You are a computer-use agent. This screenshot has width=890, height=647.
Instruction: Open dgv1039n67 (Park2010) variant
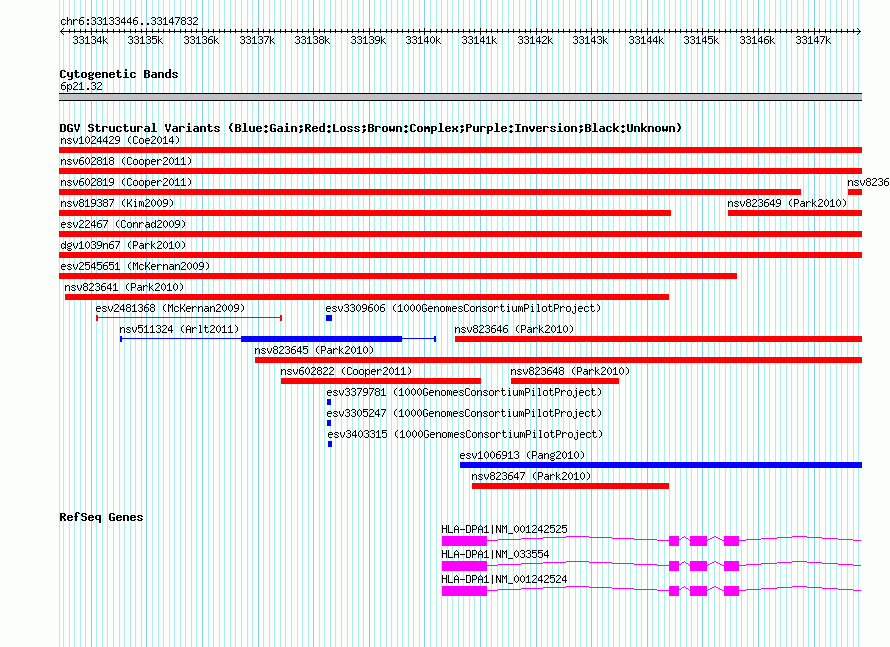(x=460, y=255)
